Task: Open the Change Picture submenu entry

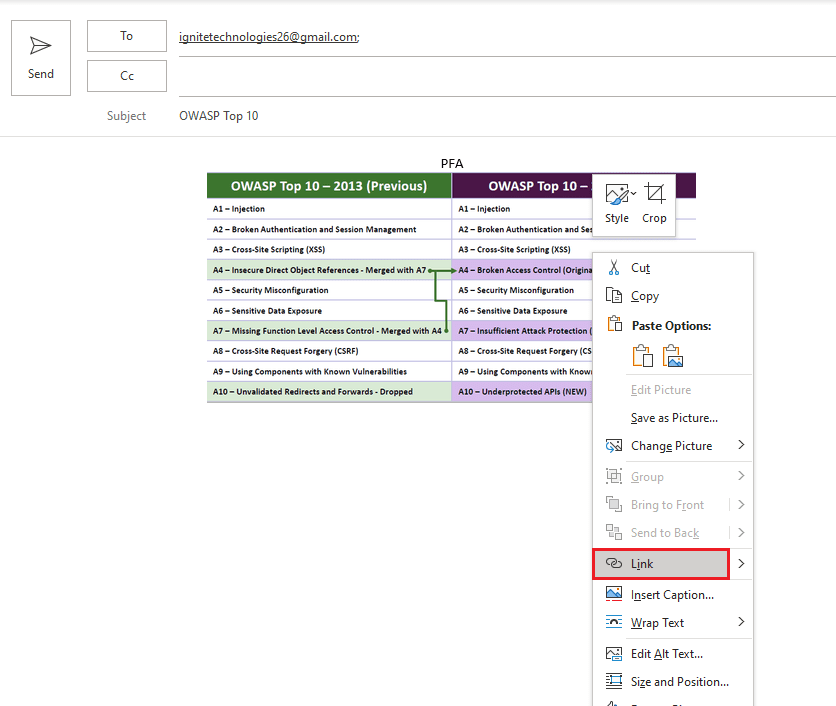Action: click(671, 446)
